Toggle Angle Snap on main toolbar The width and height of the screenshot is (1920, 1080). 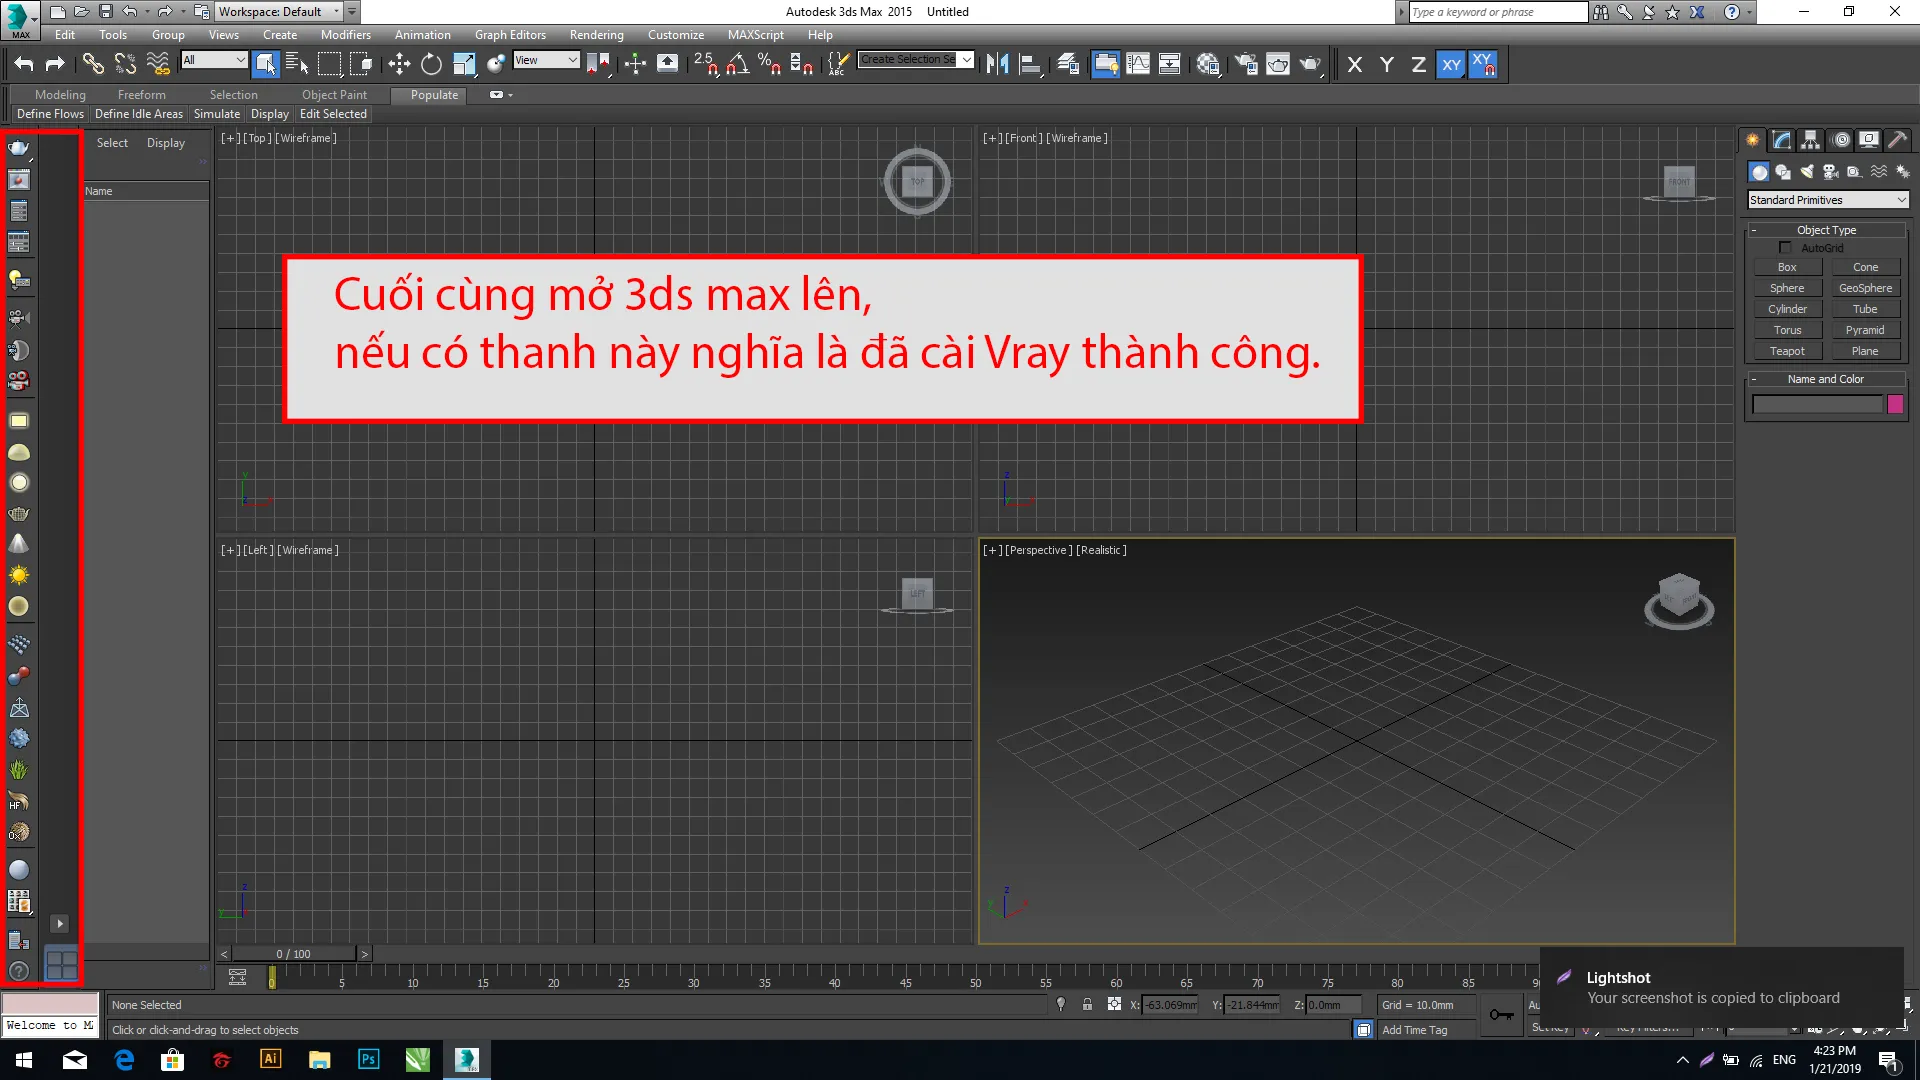point(736,64)
